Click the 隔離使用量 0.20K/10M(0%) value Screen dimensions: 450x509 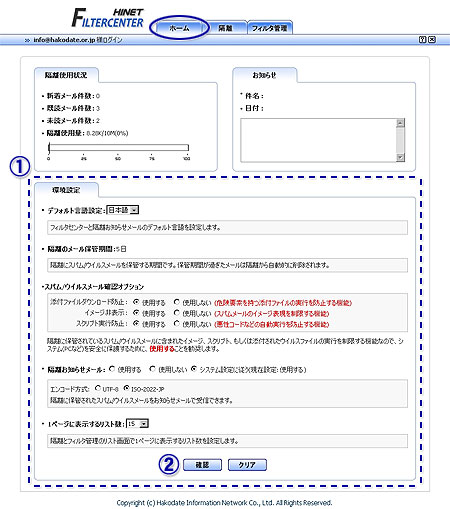(107, 133)
